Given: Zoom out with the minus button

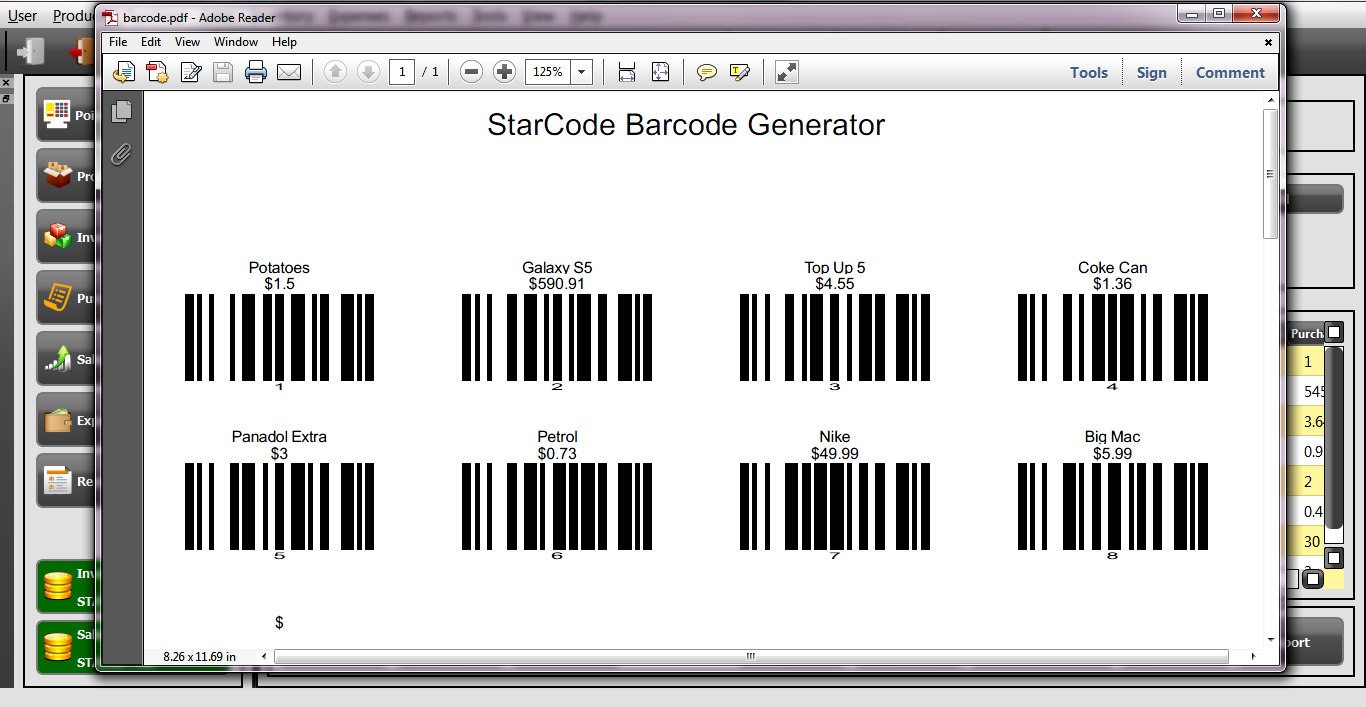Looking at the screenshot, I should (x=472, y=72).
